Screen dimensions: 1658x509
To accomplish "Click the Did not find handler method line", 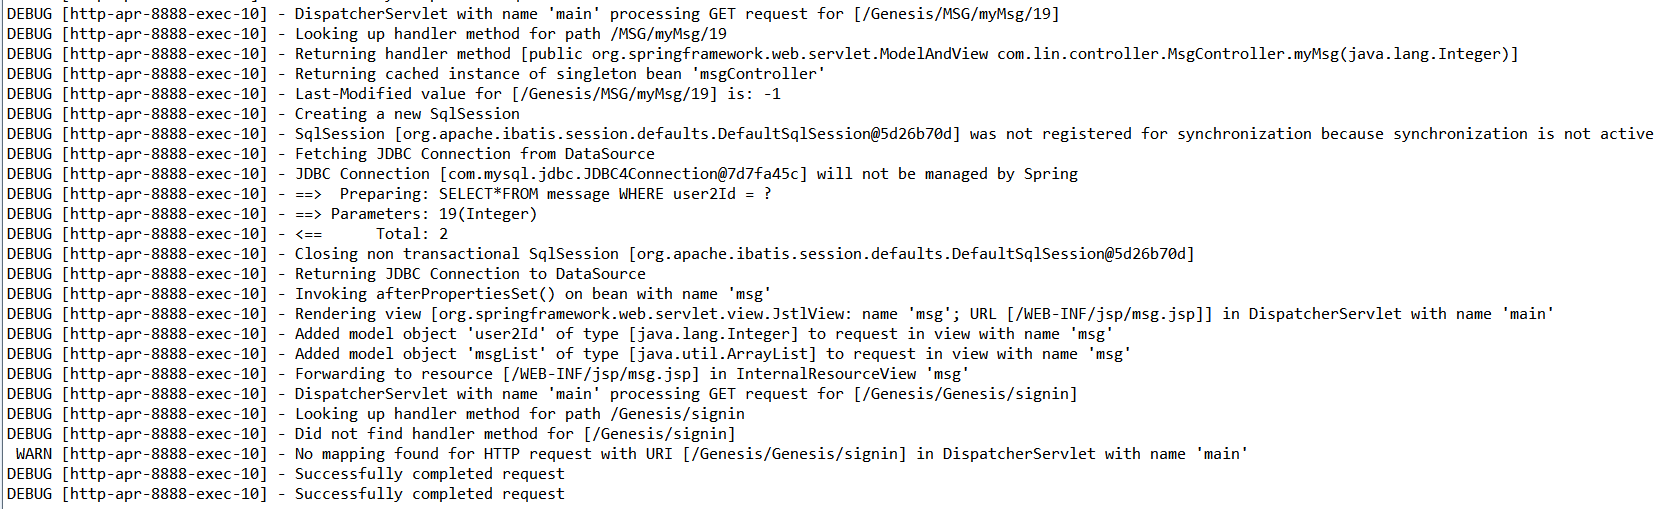I will (x=515, y=434).
